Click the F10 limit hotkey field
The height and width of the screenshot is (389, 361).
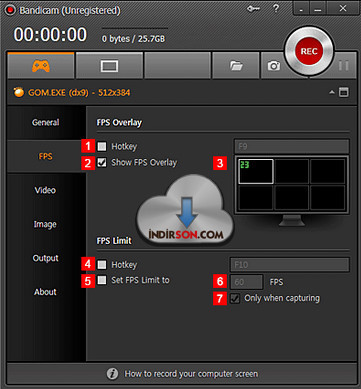290,265
